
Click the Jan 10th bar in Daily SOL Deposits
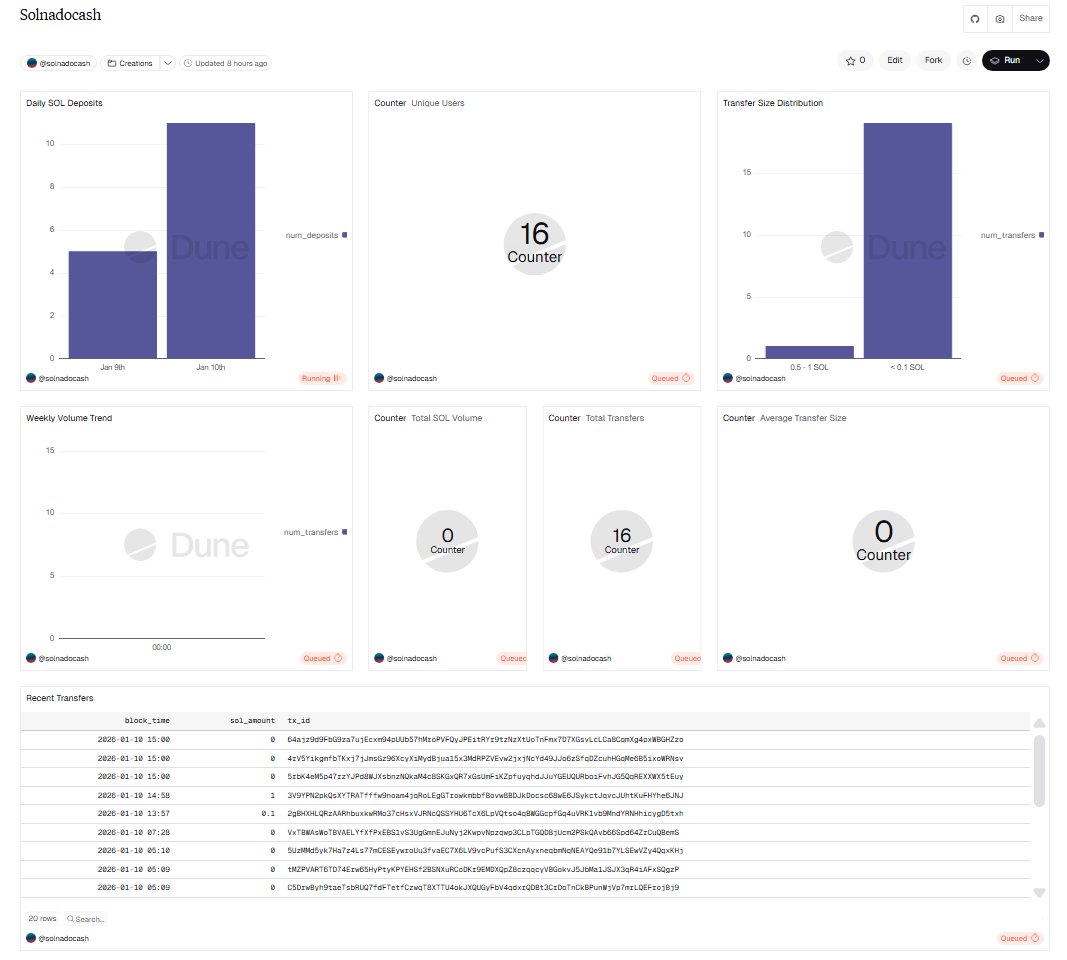coord(211,240)
